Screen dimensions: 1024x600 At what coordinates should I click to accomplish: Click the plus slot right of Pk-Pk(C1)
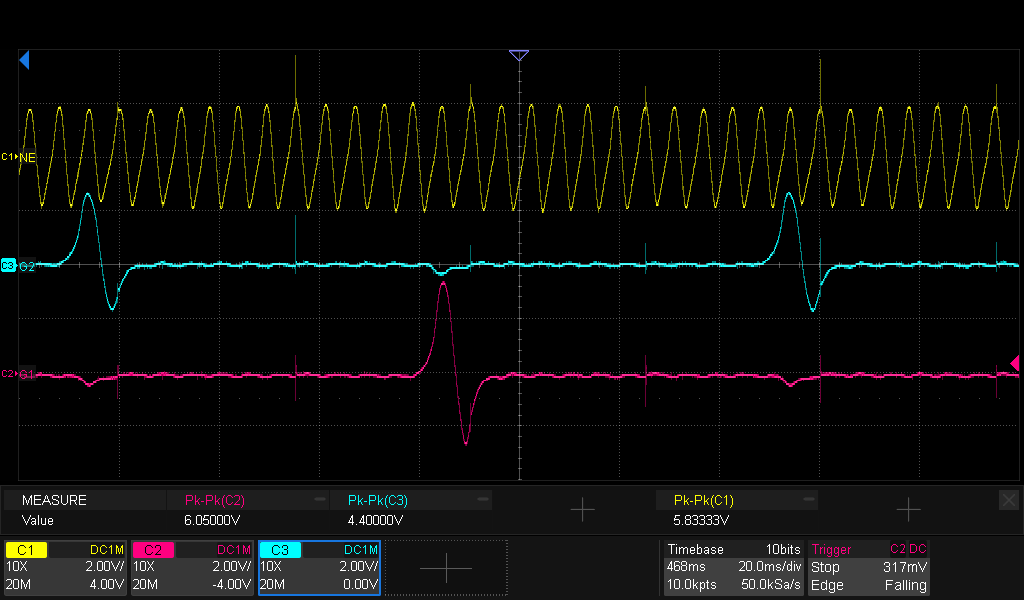tap(907, 510)
